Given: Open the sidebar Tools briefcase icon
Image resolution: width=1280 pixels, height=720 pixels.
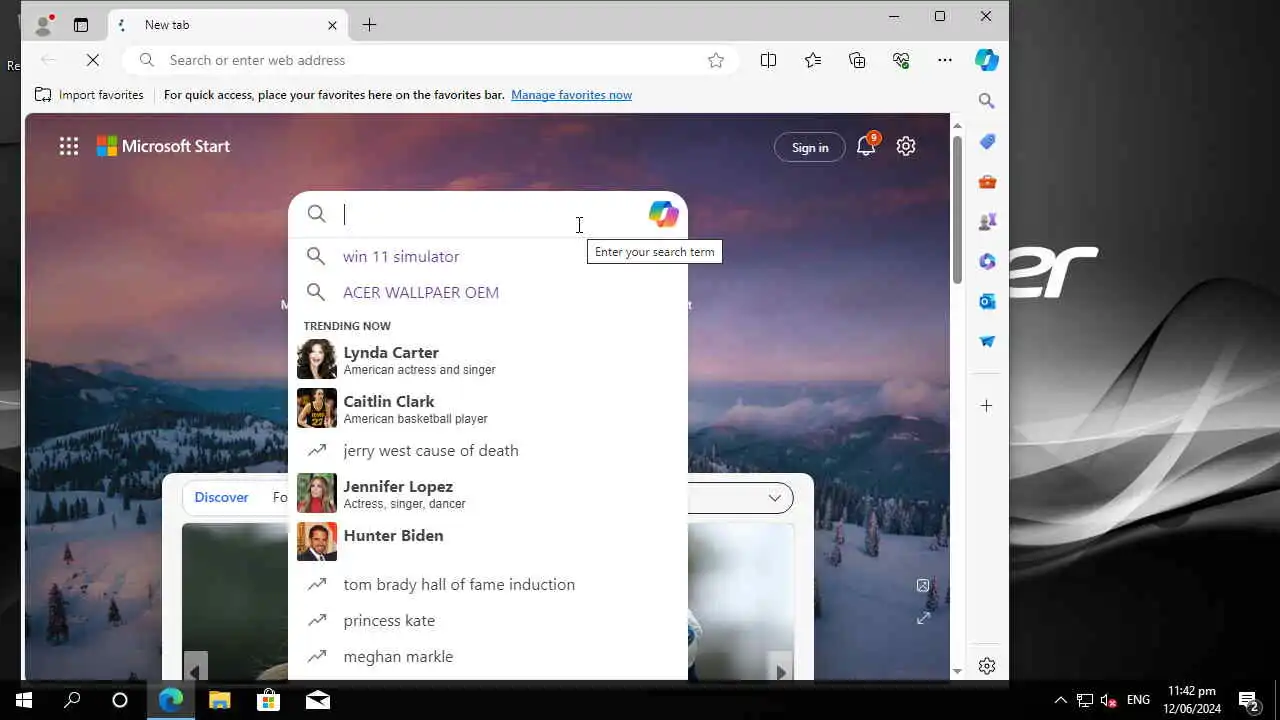Looking at the screenshot, I should [x=987, y=182].
